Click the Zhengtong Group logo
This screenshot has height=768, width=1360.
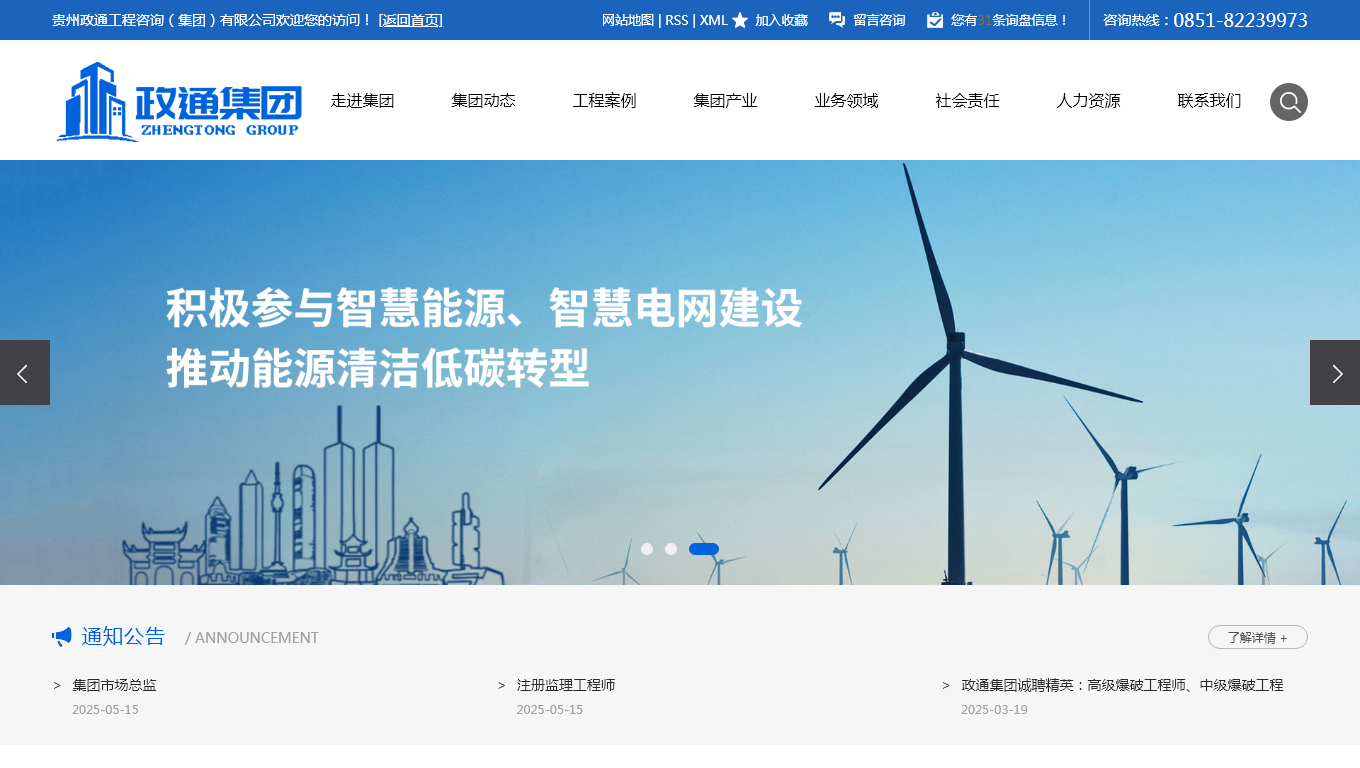tap(179, 101)
